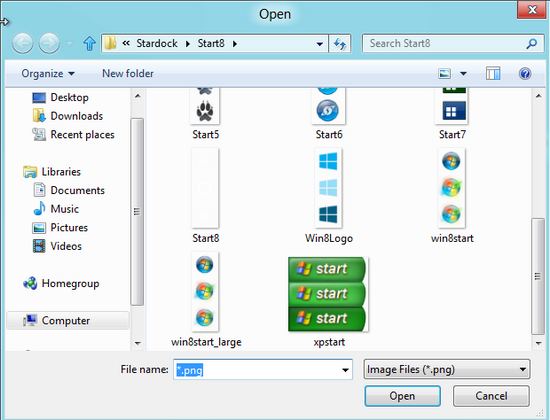Screen dimensions: 550x420
Task: Open the Help question mark icon
Action: 525,73
